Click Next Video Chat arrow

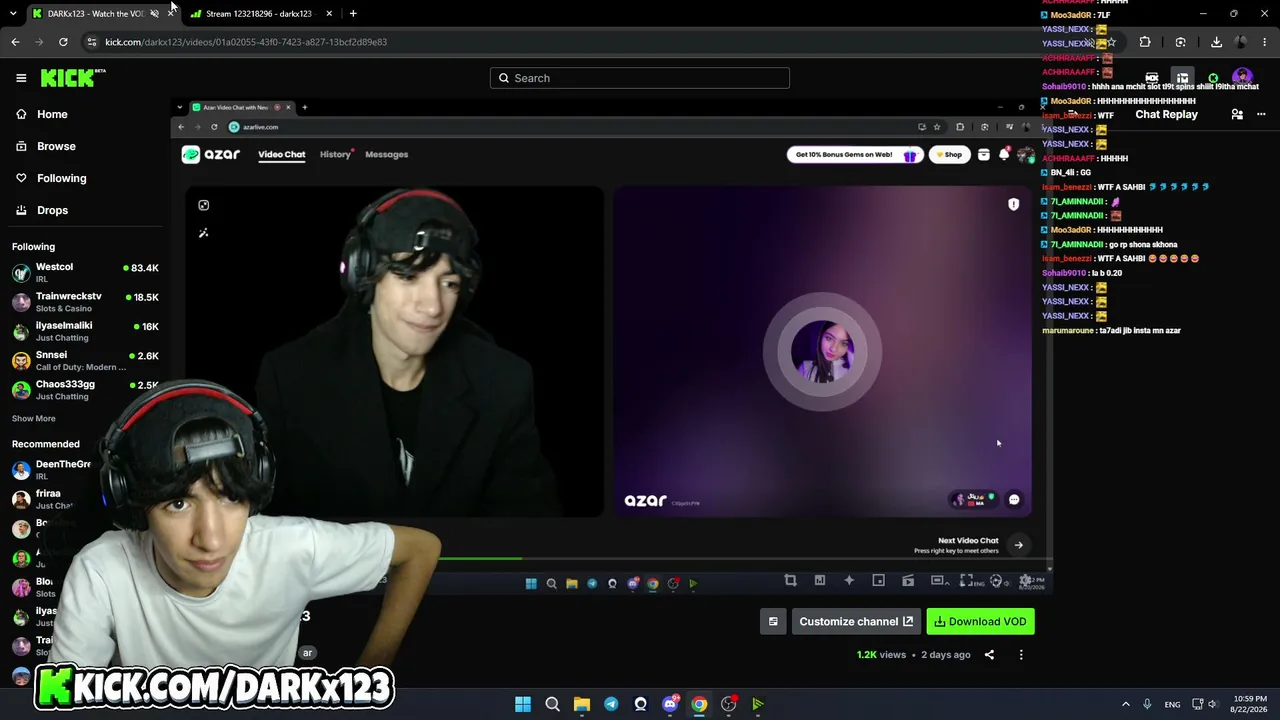(x=1018, y=545)
